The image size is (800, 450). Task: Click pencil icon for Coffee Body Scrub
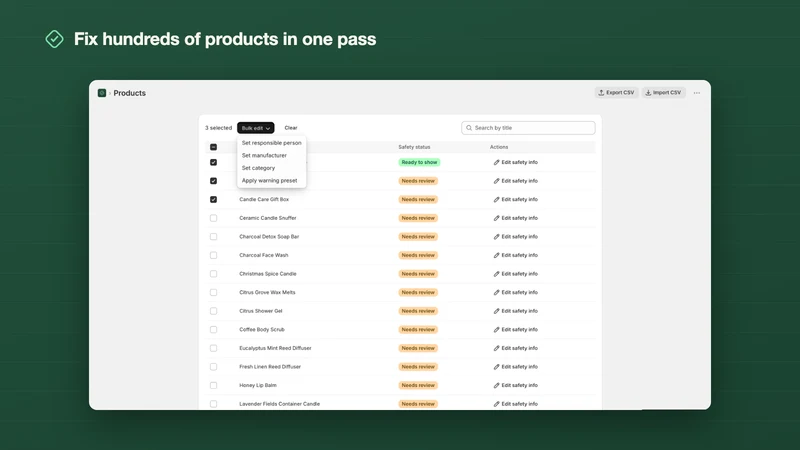pyautogui.click(x=496, y=330)
